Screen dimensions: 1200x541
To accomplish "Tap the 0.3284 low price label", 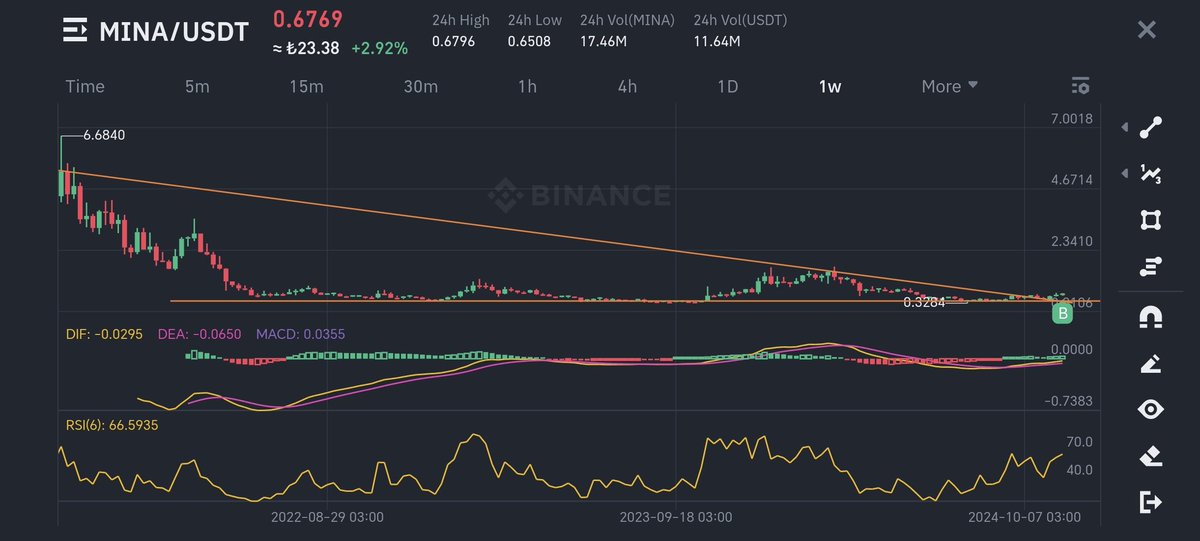I will point(924,301).
